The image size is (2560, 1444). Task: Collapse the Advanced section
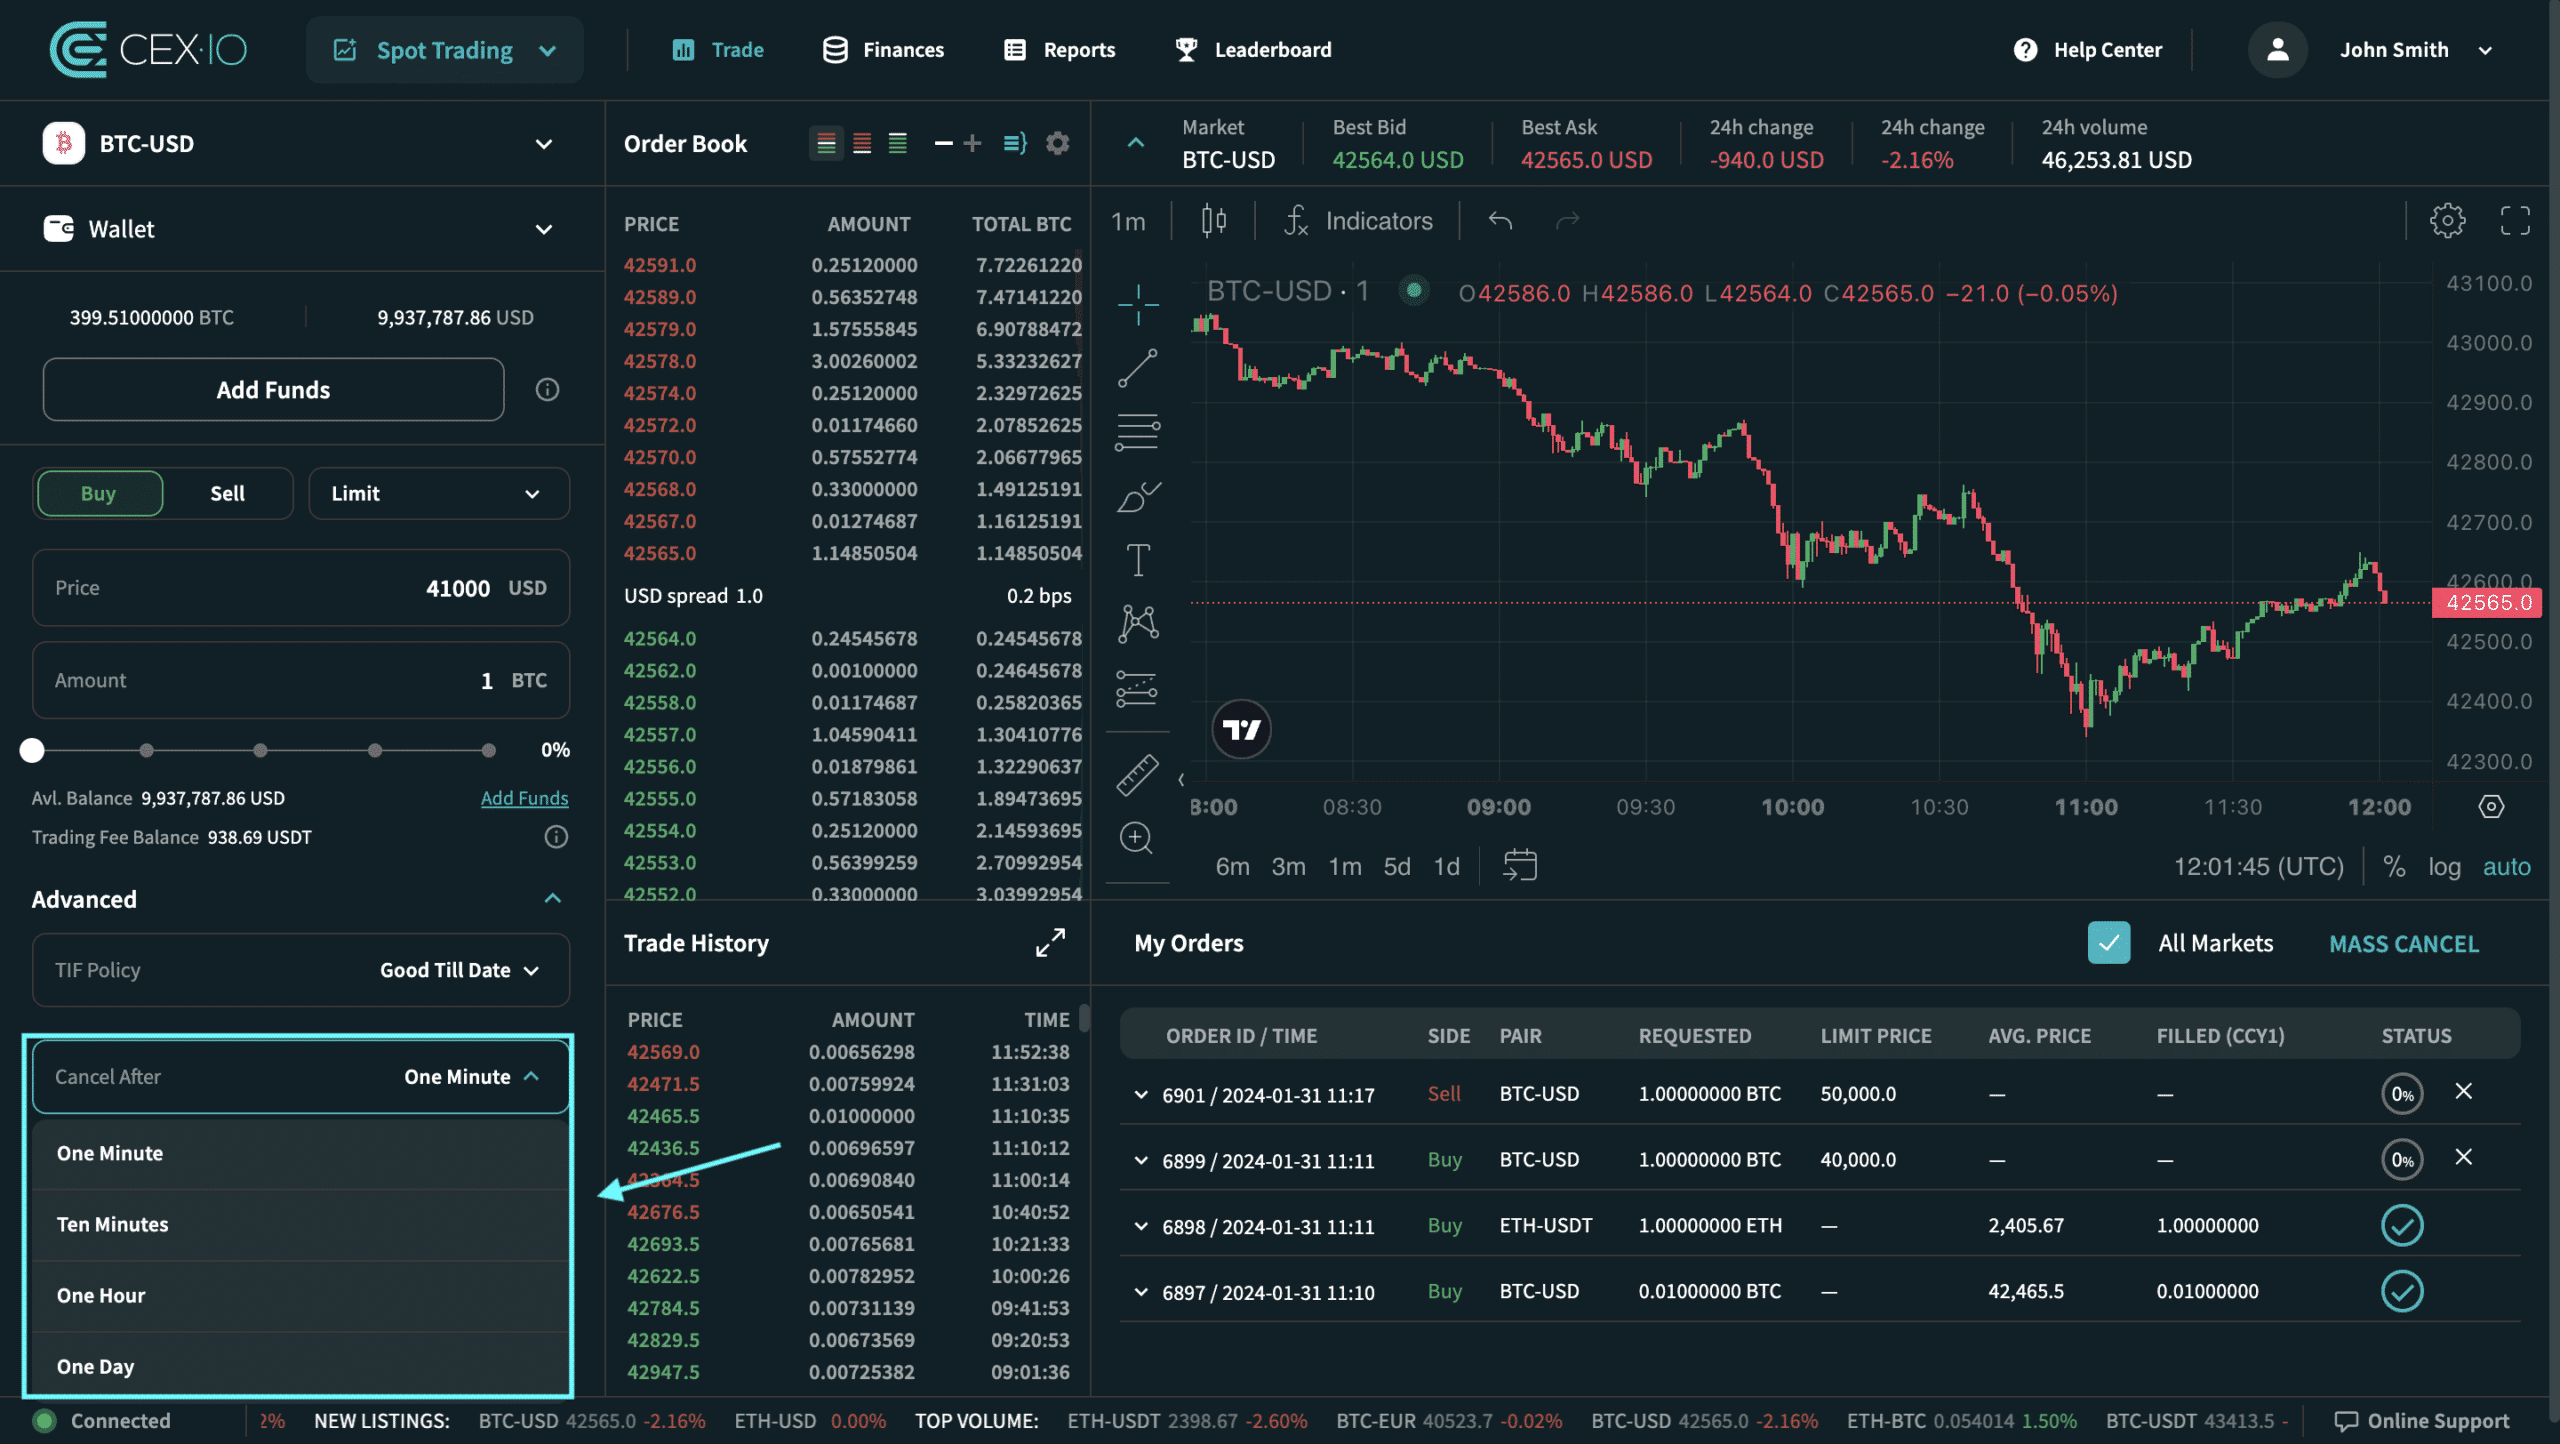point(552,898)
